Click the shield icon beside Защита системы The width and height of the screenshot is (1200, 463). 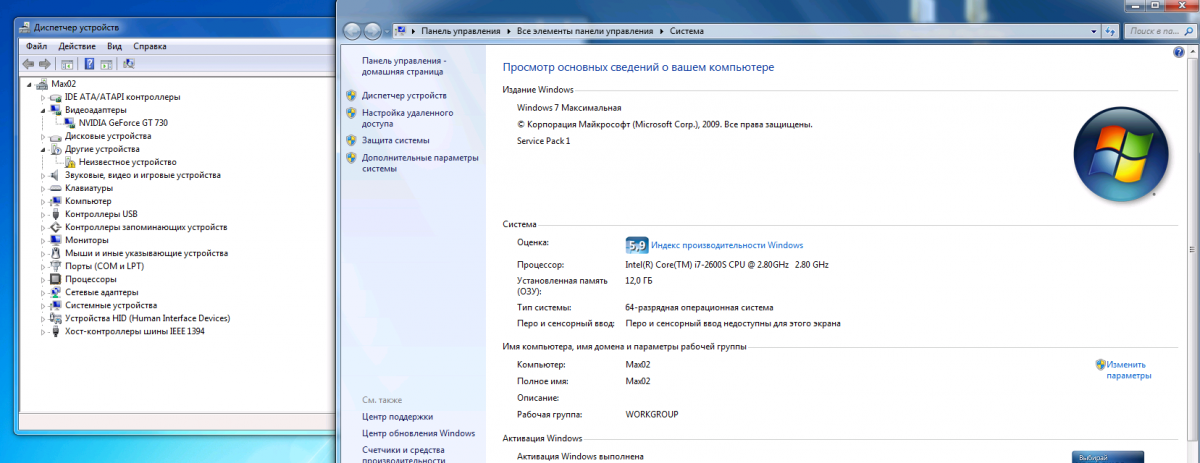tap(351, 141)
